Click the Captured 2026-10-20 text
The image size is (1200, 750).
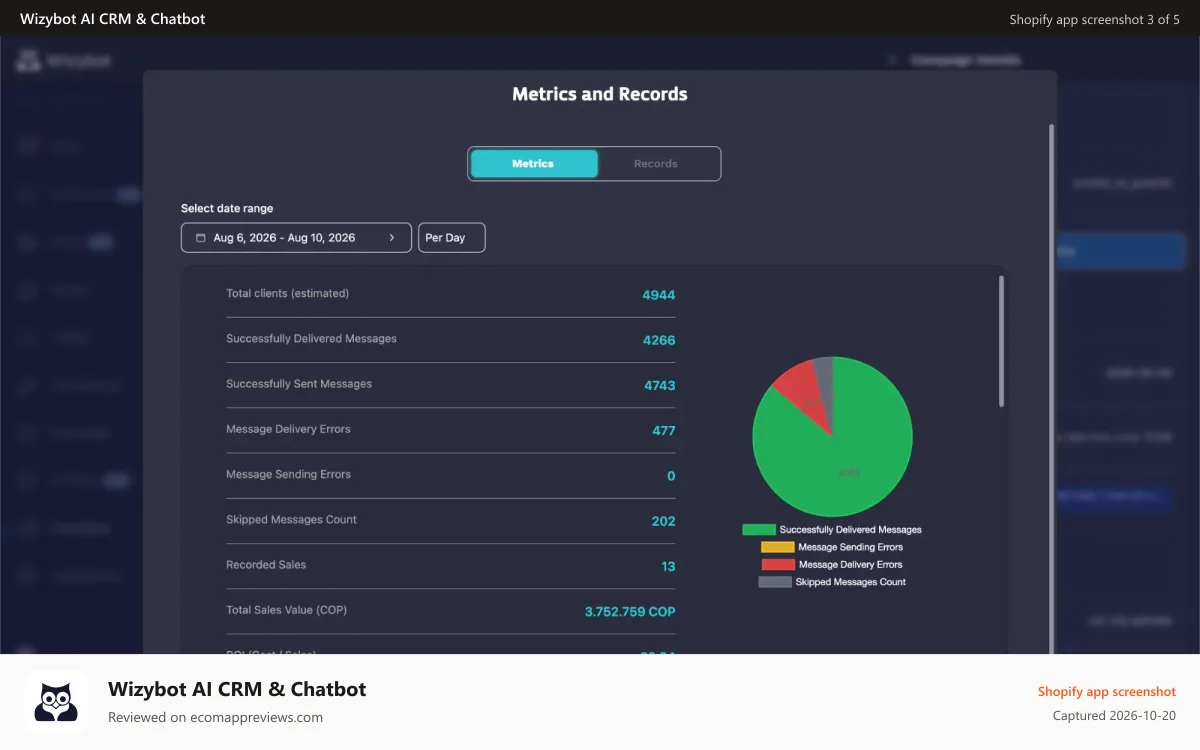click(x=1114, y=716)
